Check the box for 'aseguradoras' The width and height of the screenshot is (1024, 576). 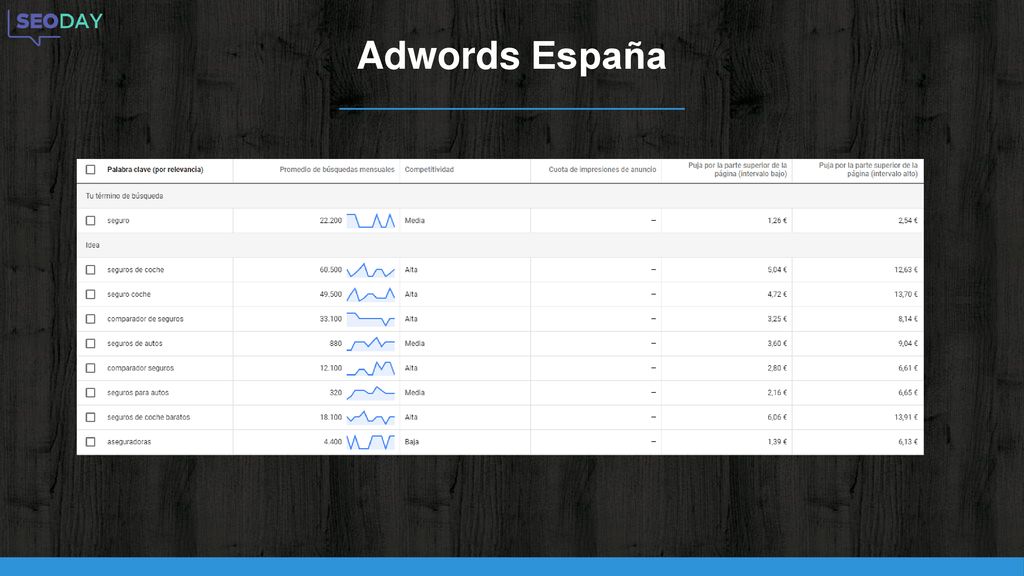coord(91,442)
